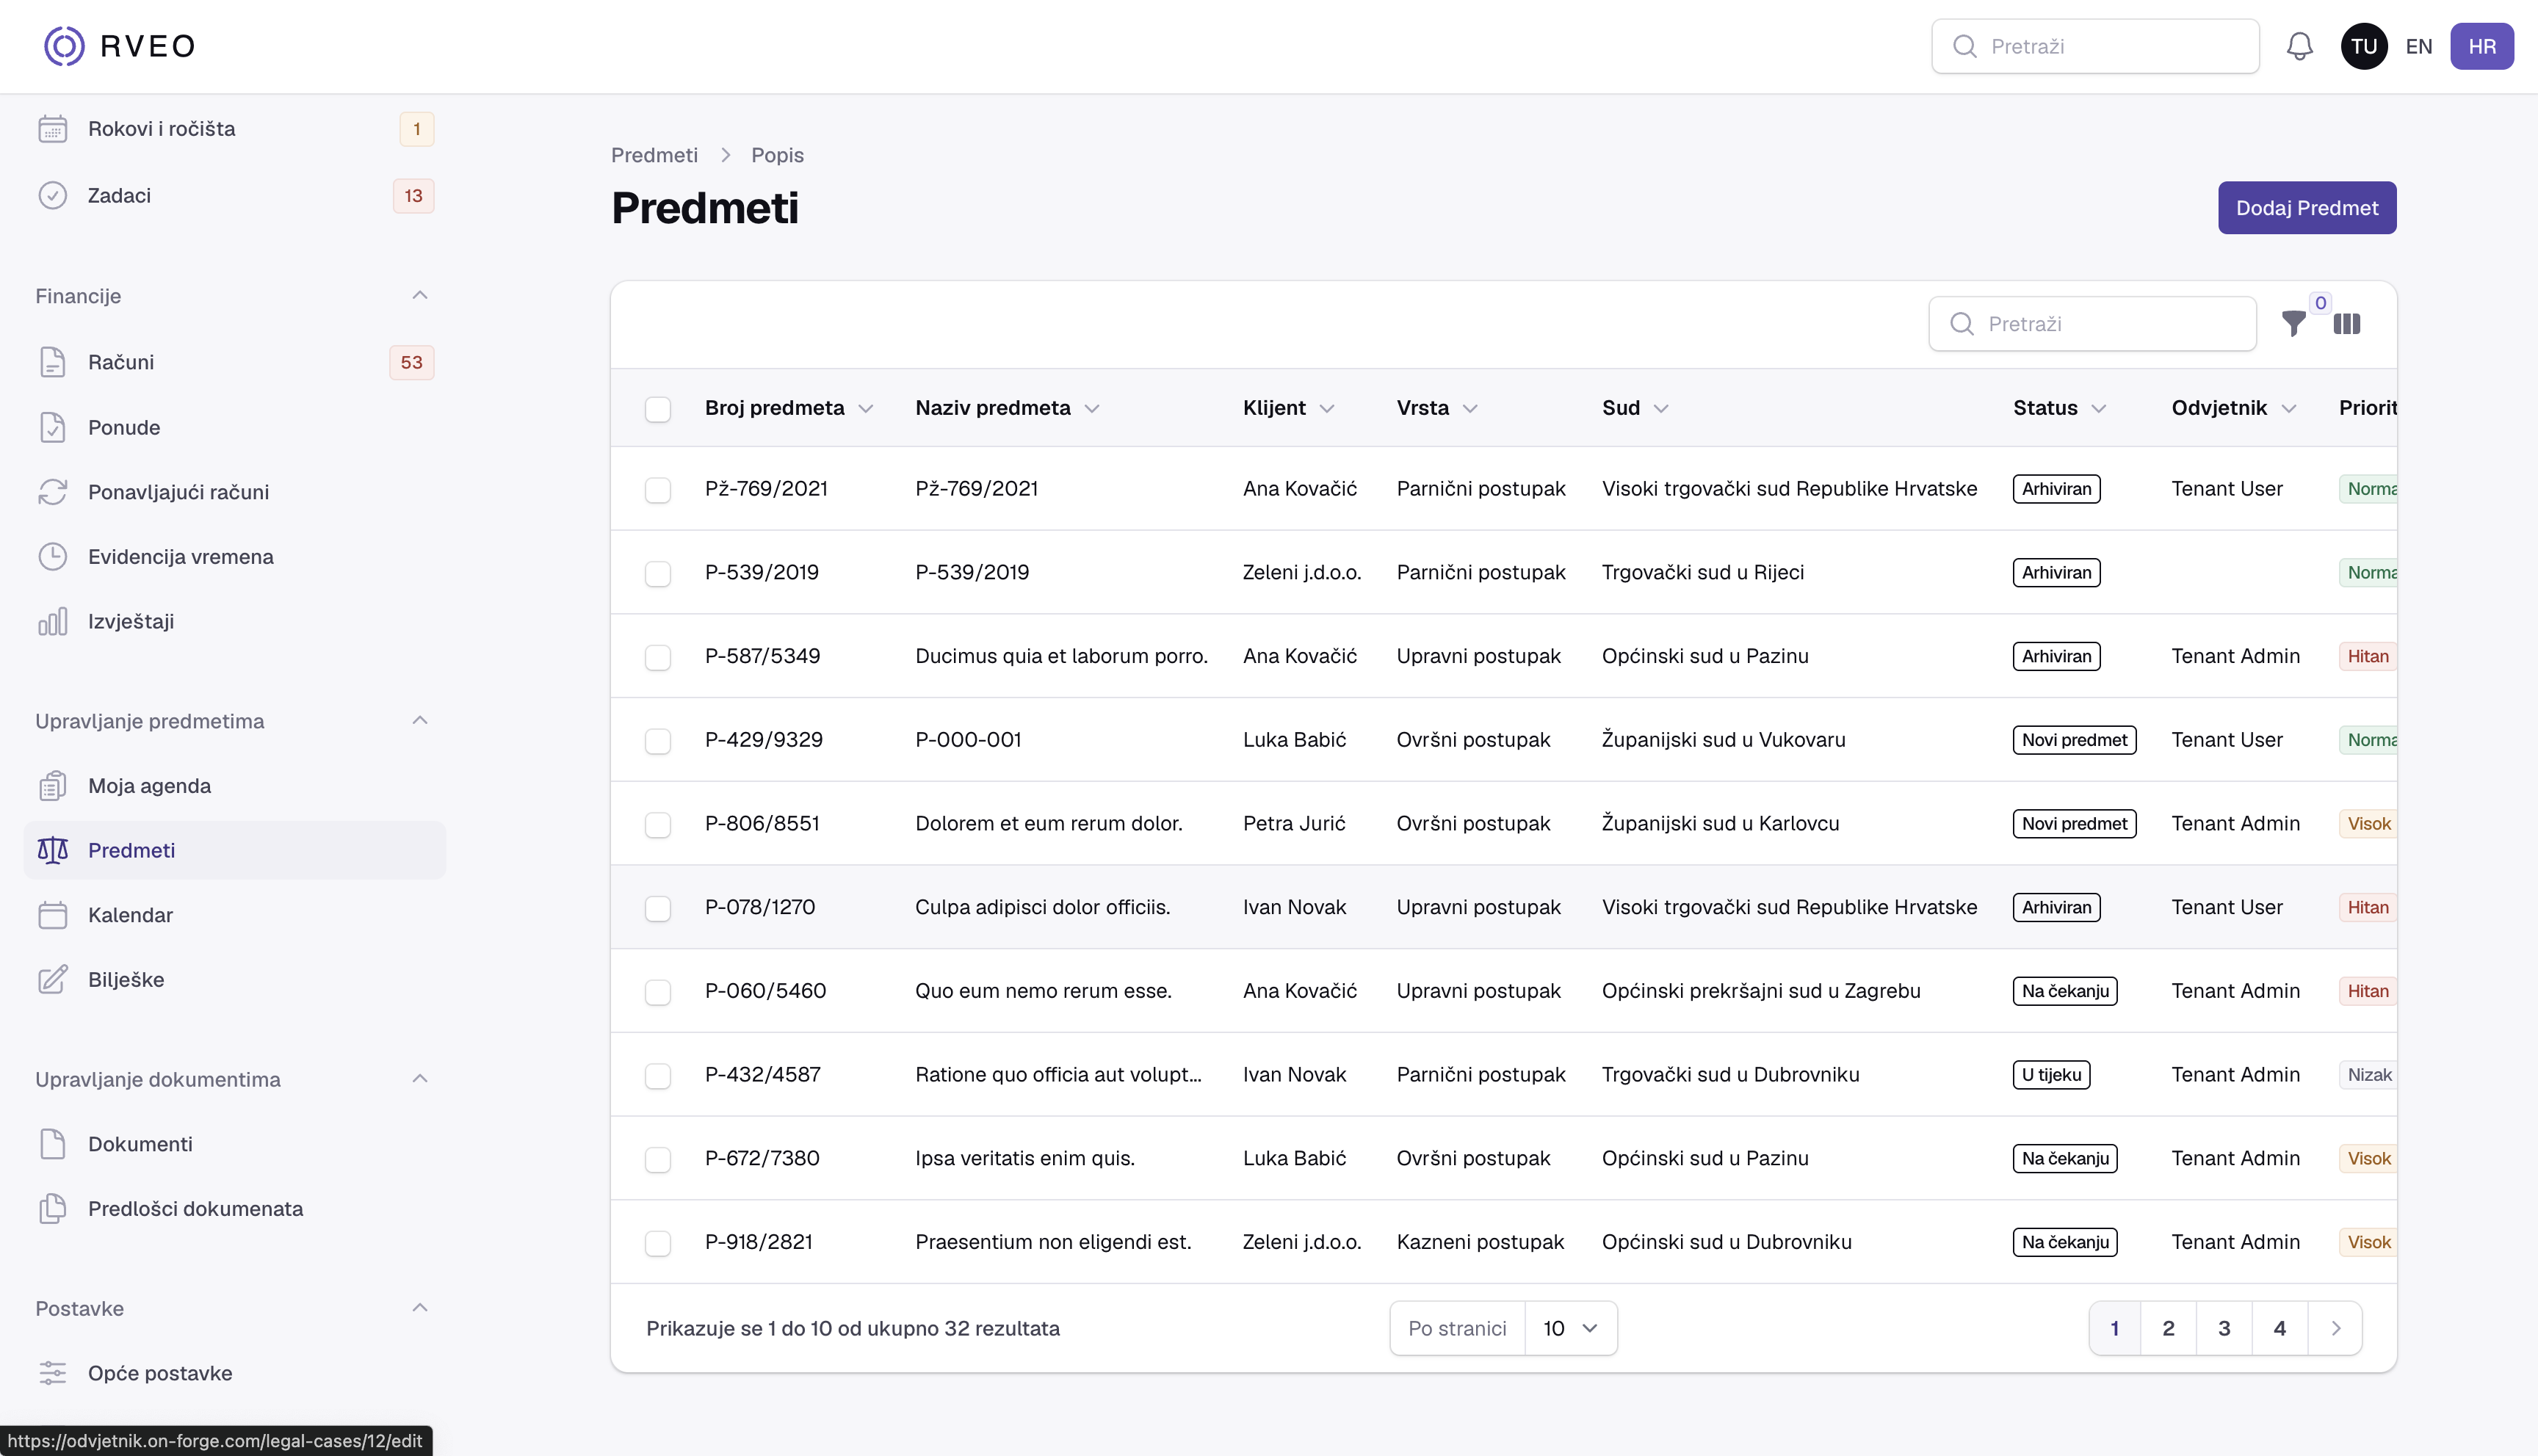Screen dimensions: 2538x1456
Task: Click the Računi document icon
Action: pyautogui.click(x=53, y=362)
